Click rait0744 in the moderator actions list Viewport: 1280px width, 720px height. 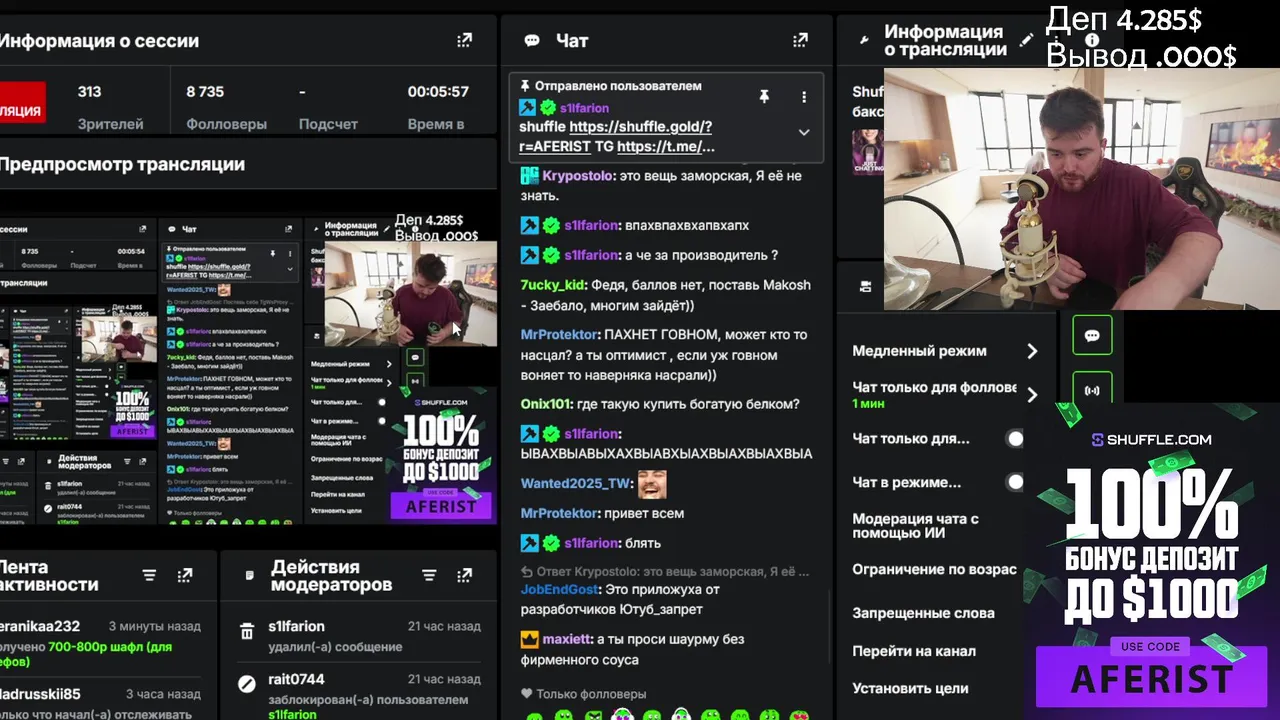pos(296,680)
